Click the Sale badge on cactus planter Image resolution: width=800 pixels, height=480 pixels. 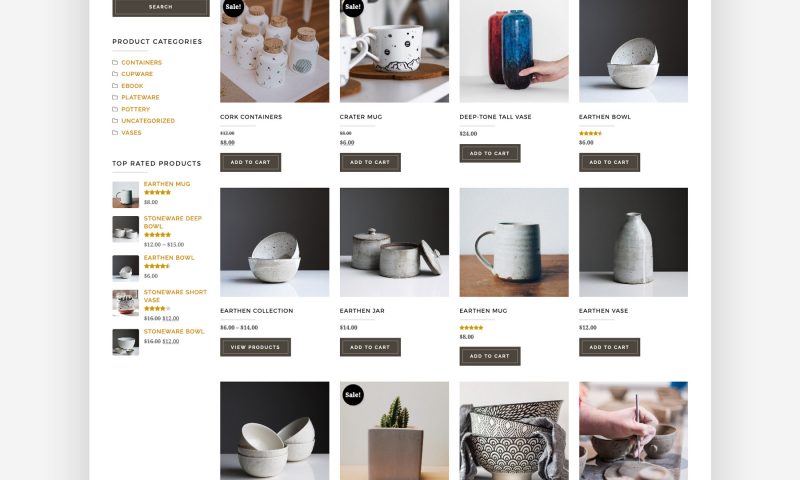[x=353, y=394]
